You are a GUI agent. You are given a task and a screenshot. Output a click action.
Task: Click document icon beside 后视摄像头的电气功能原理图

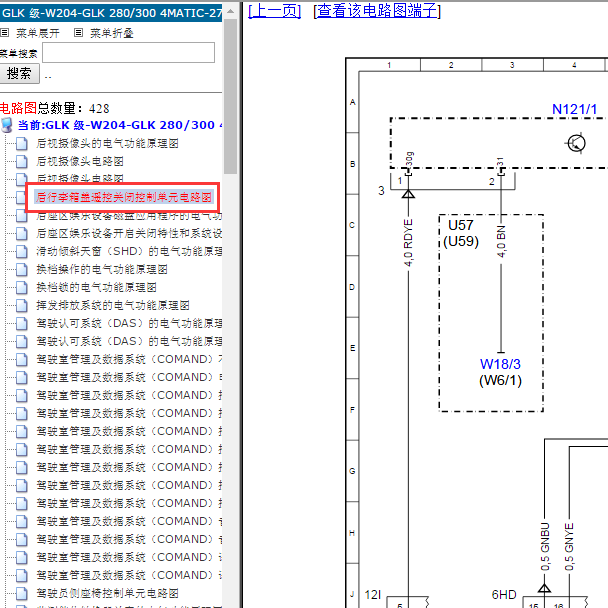tap(22, 143)
